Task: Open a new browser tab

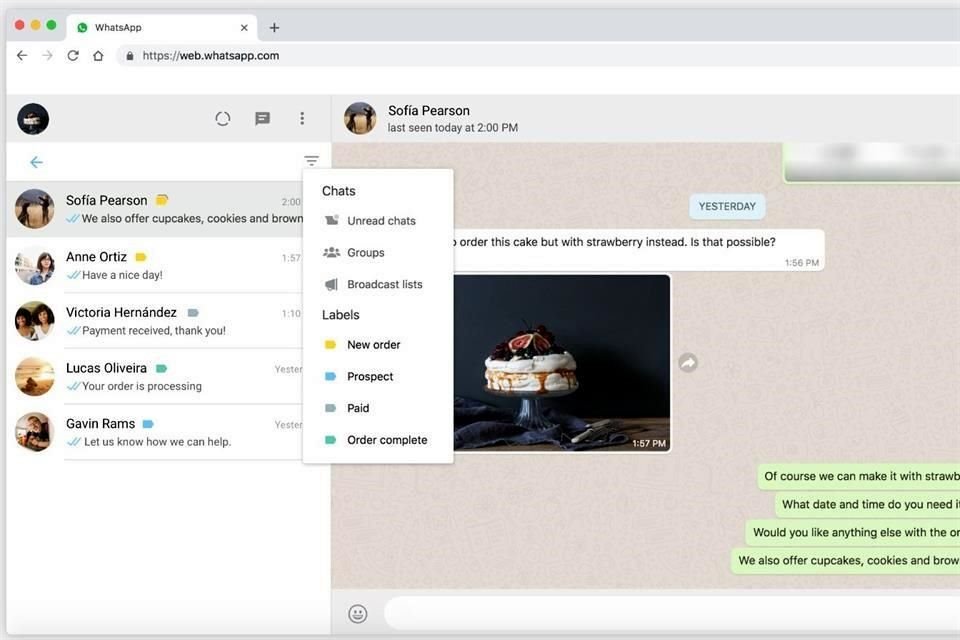Action: [274, 27]
